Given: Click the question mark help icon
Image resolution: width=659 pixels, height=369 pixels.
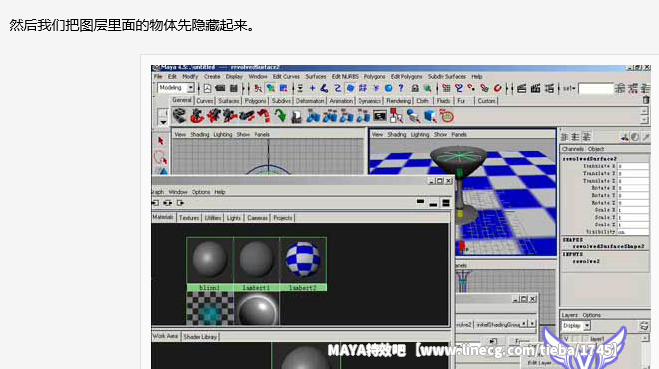Looking at the screenshot, I should (401, 88).
